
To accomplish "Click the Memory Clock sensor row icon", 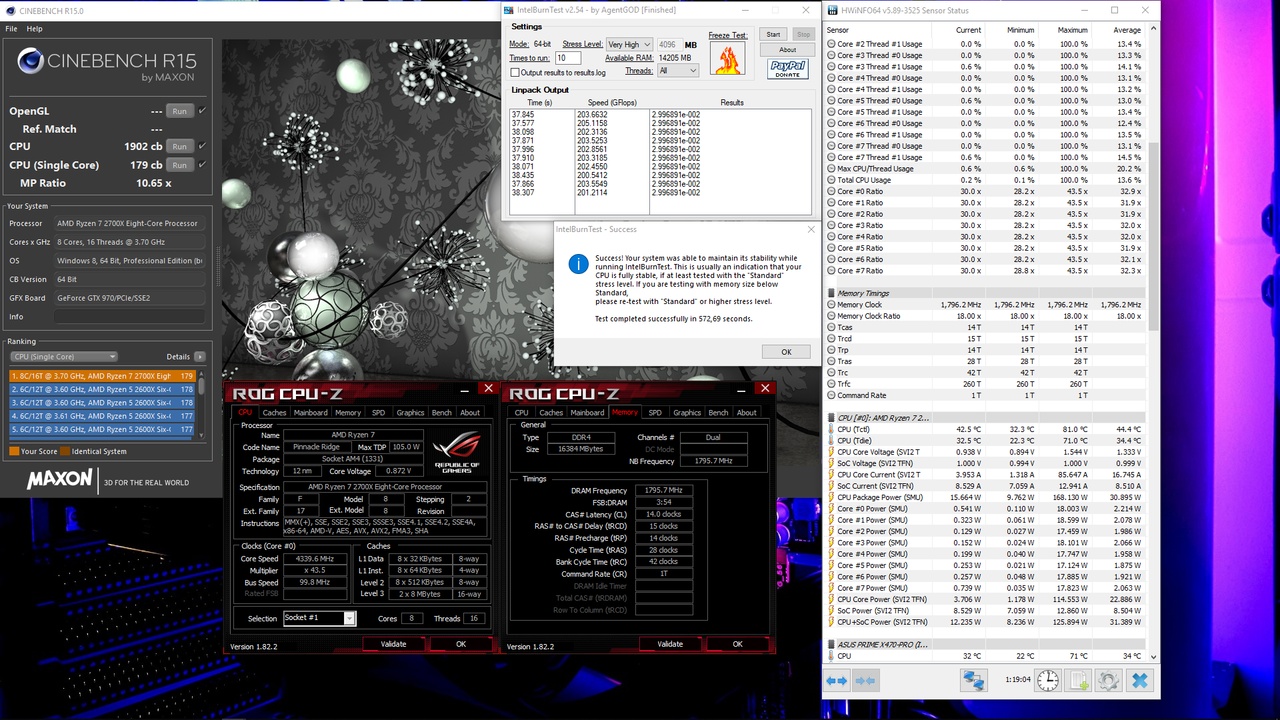I will (831, 304).
